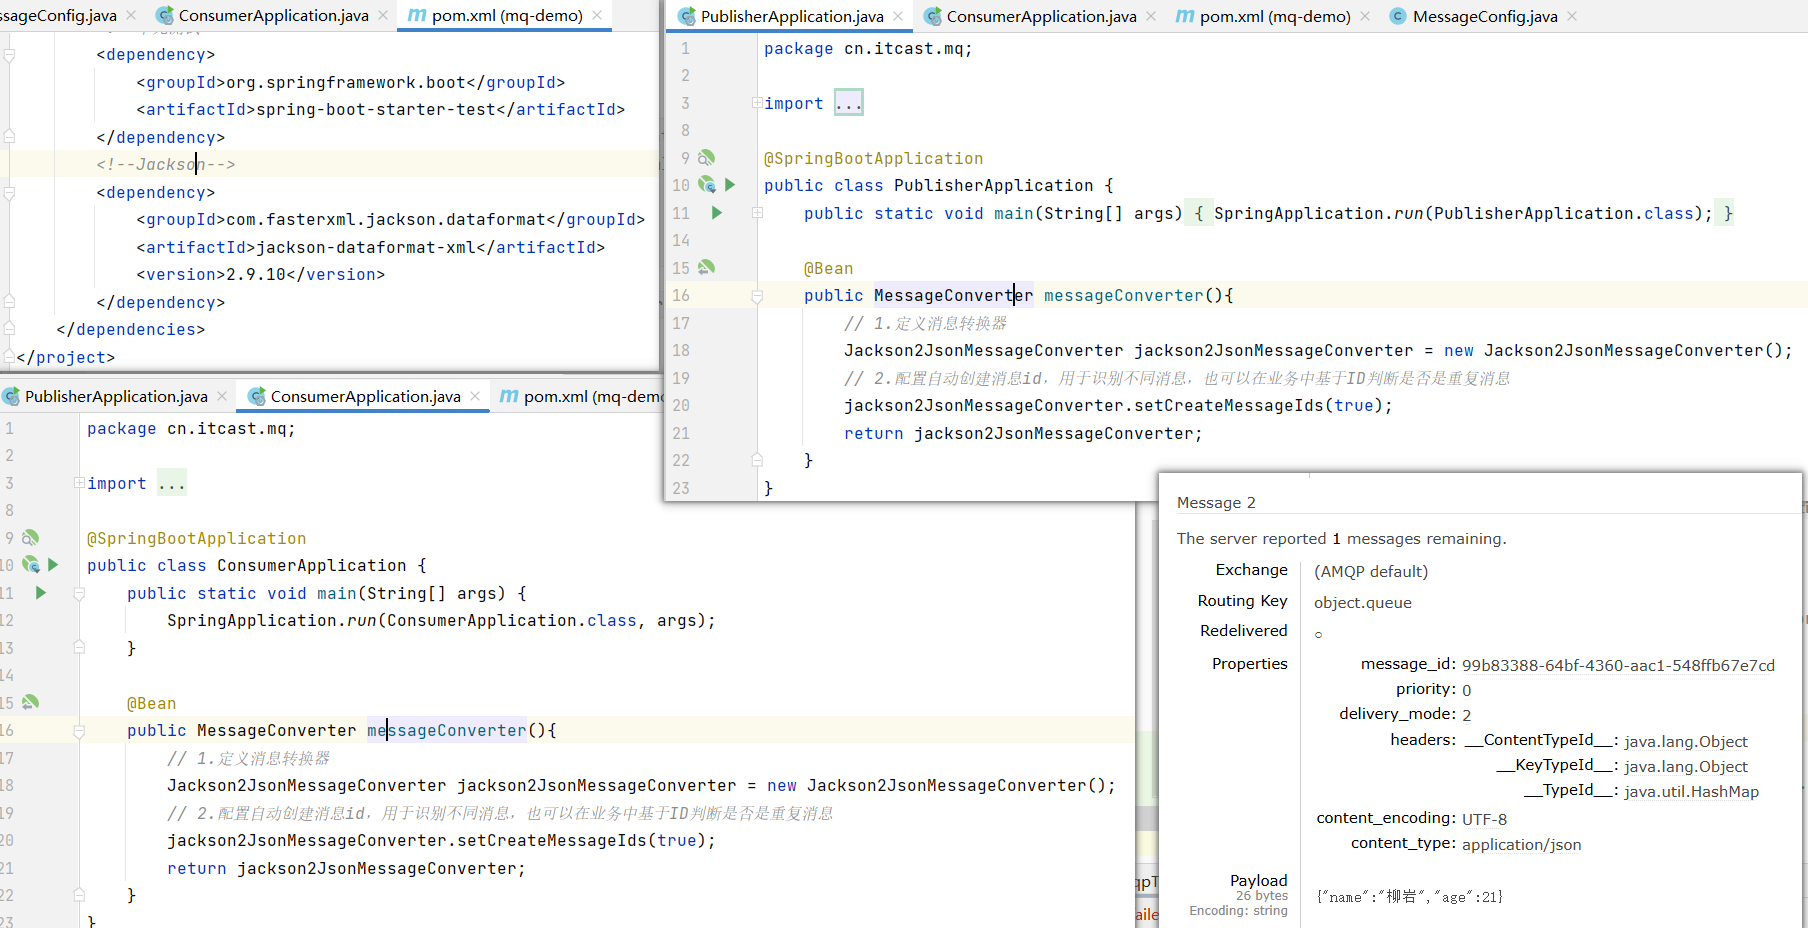
Task: Click Spring class icon beside ConsumerApplication class declaration
Action: (30, 565)
